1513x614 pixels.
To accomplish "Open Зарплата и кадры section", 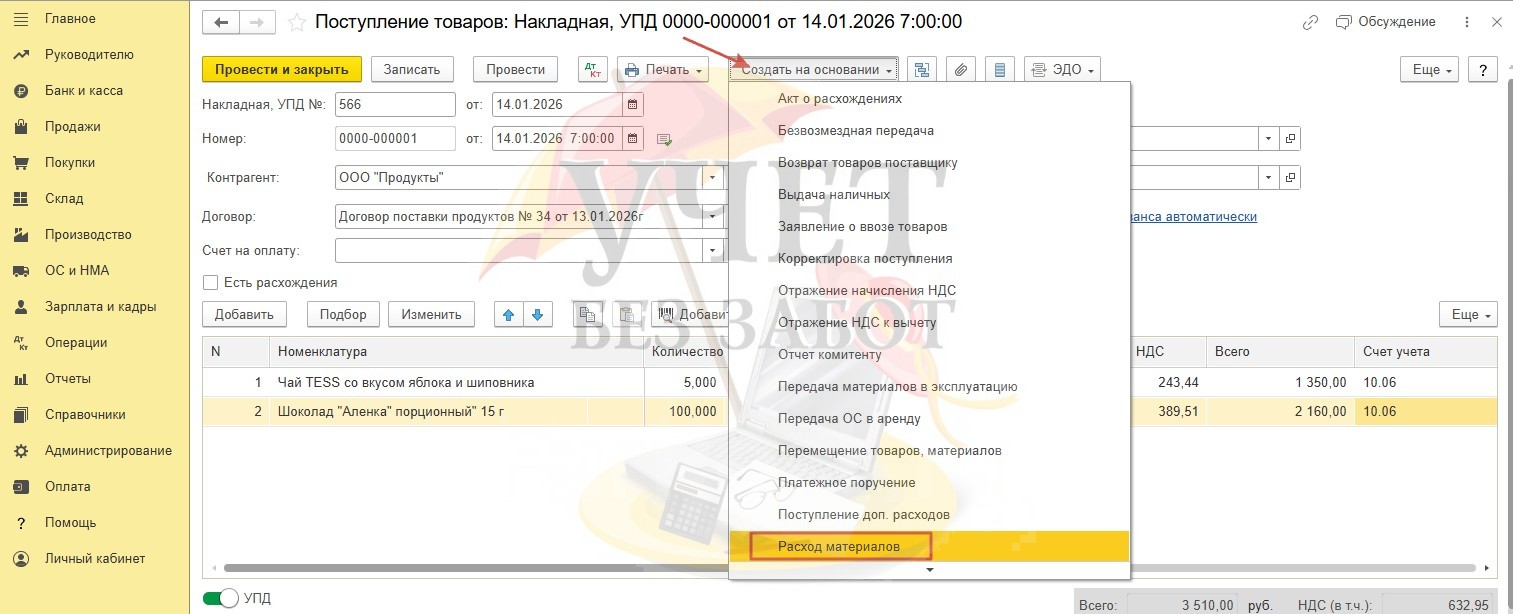I will [95, 307].
